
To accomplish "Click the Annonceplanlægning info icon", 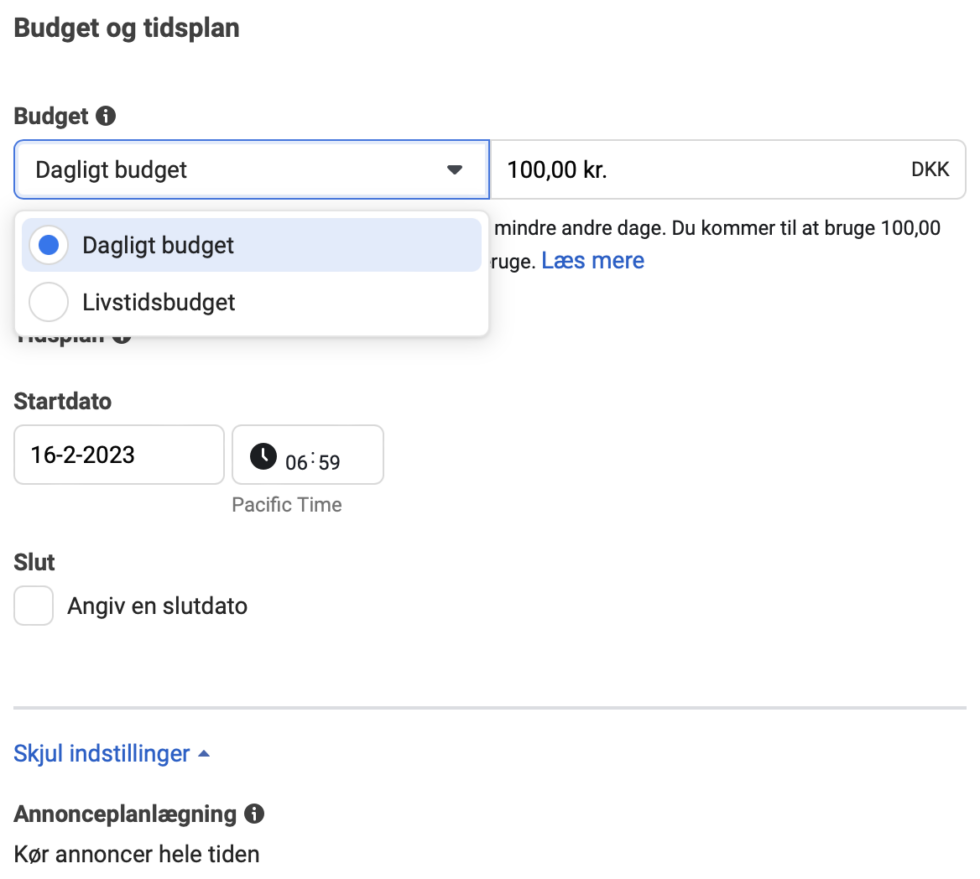I will pos(256,814).
